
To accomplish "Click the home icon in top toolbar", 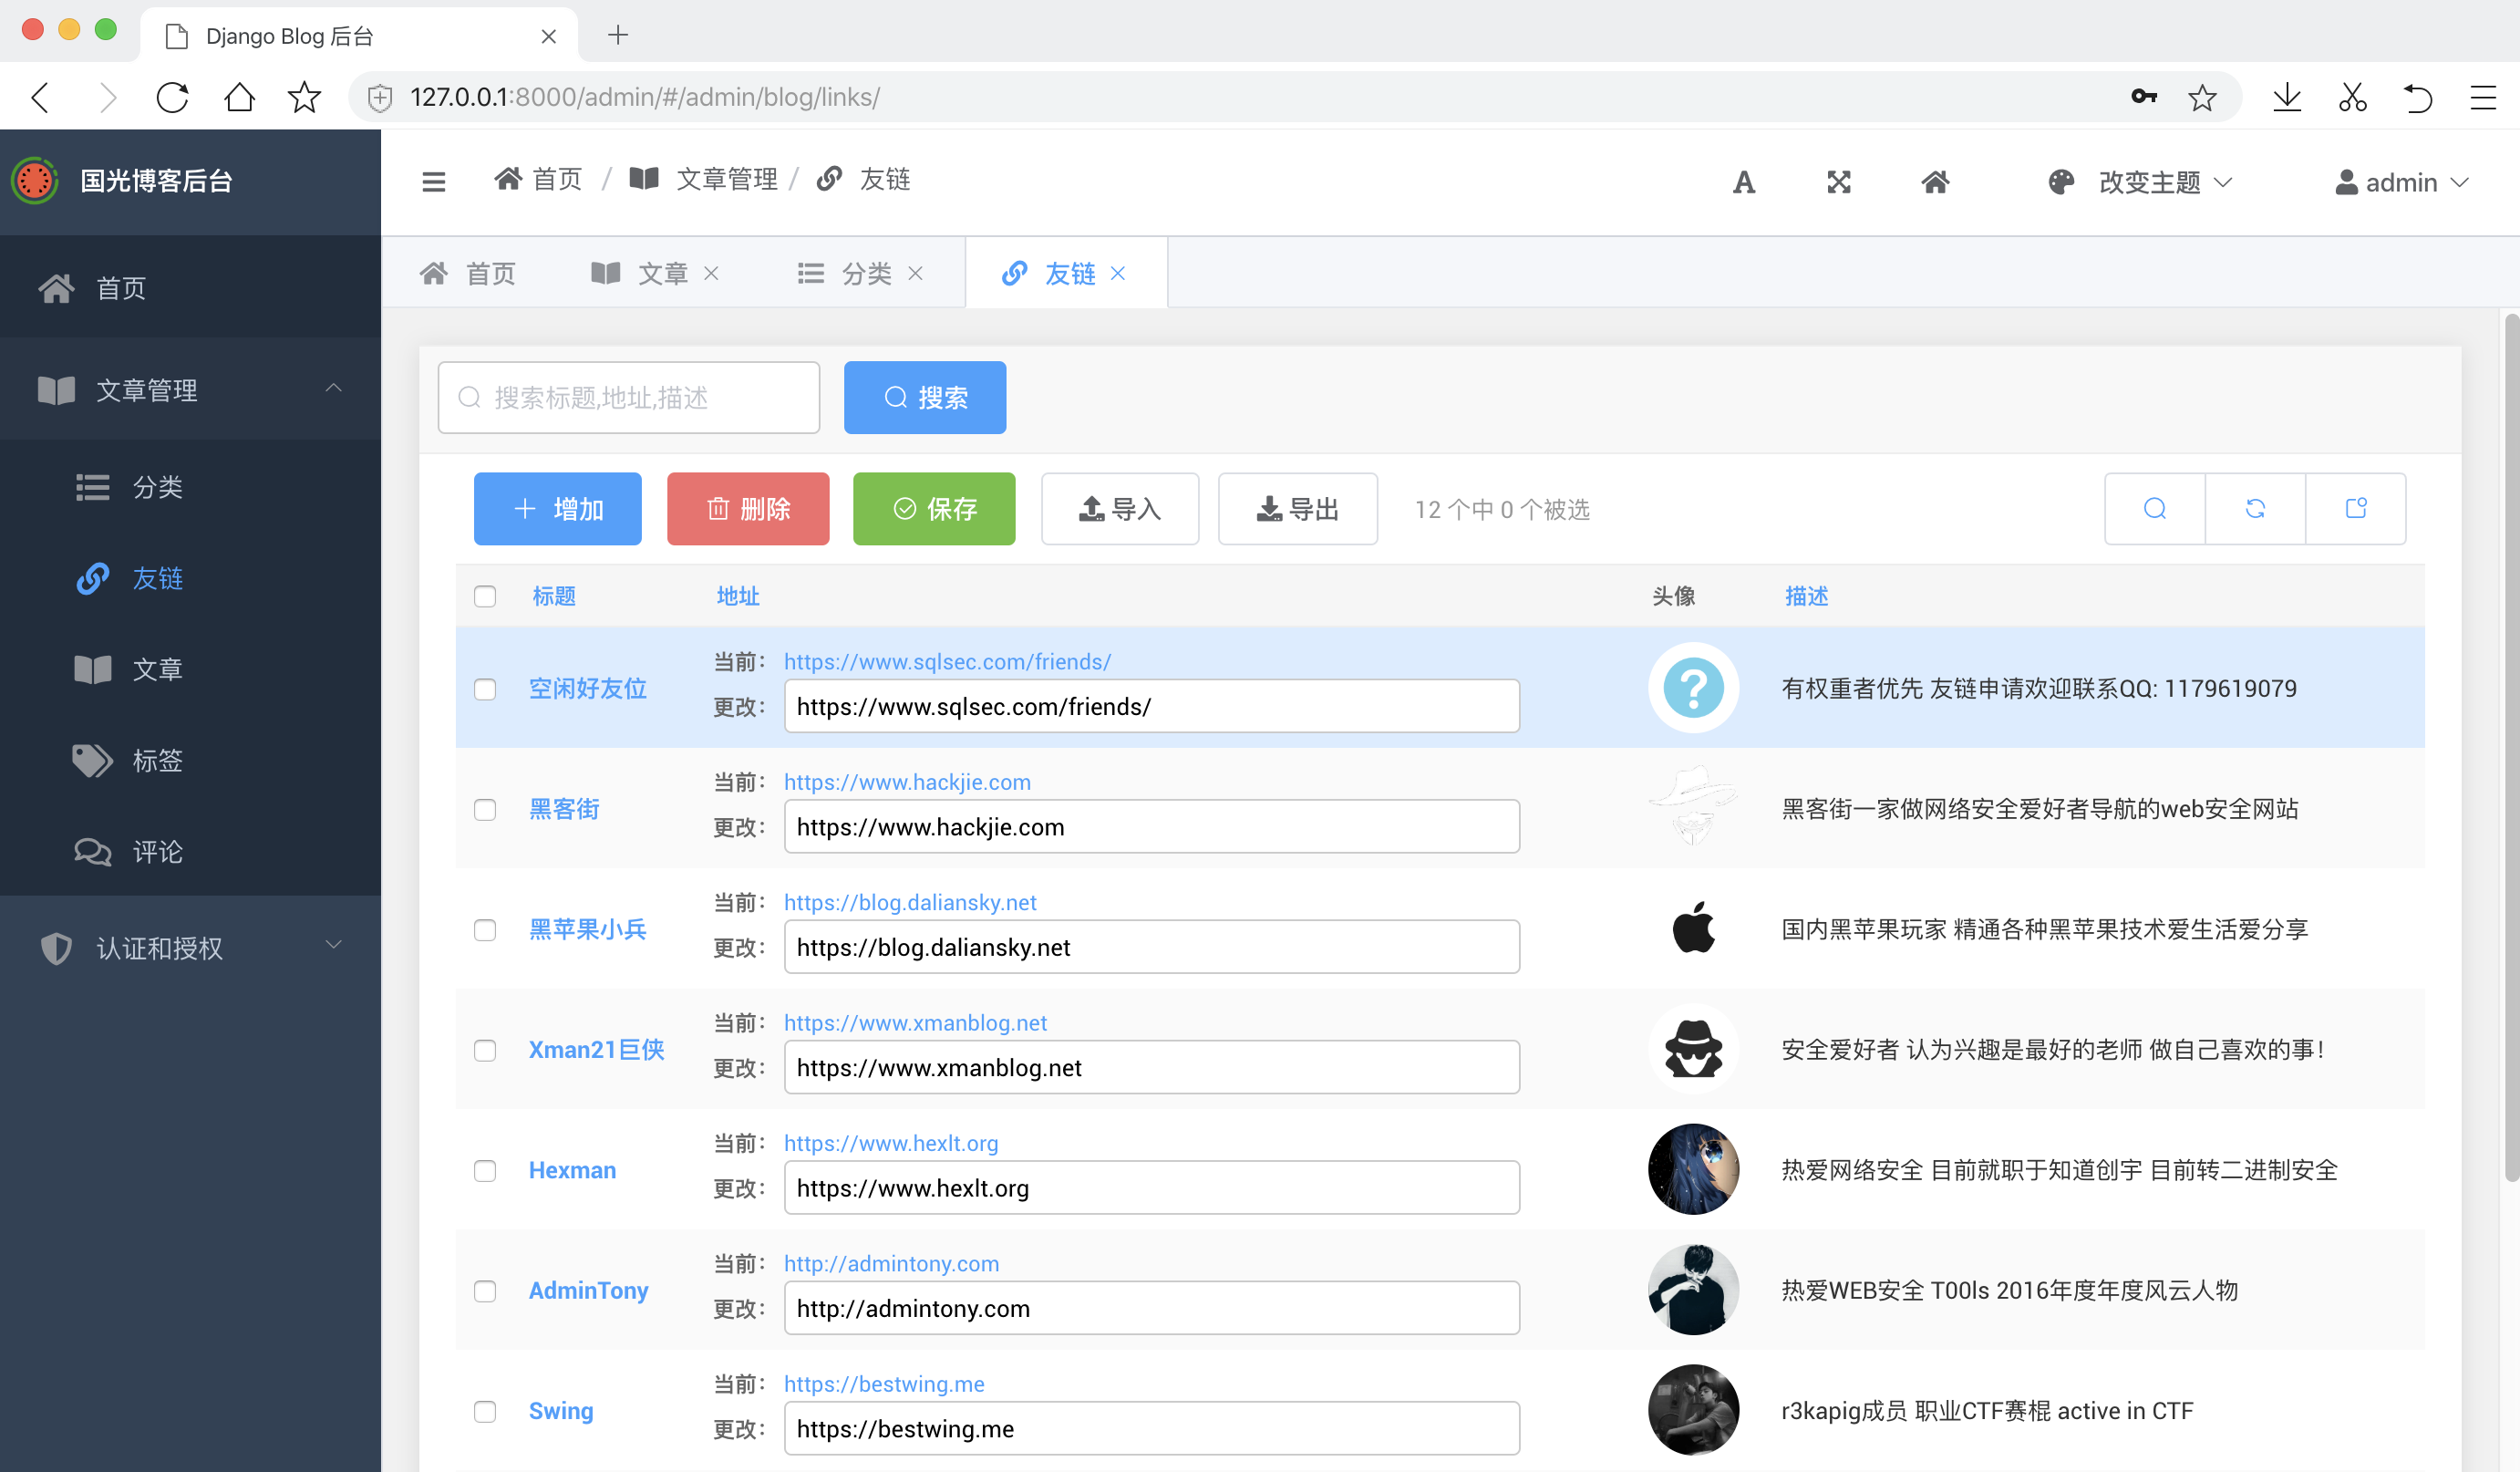I will click(1935, 182).
